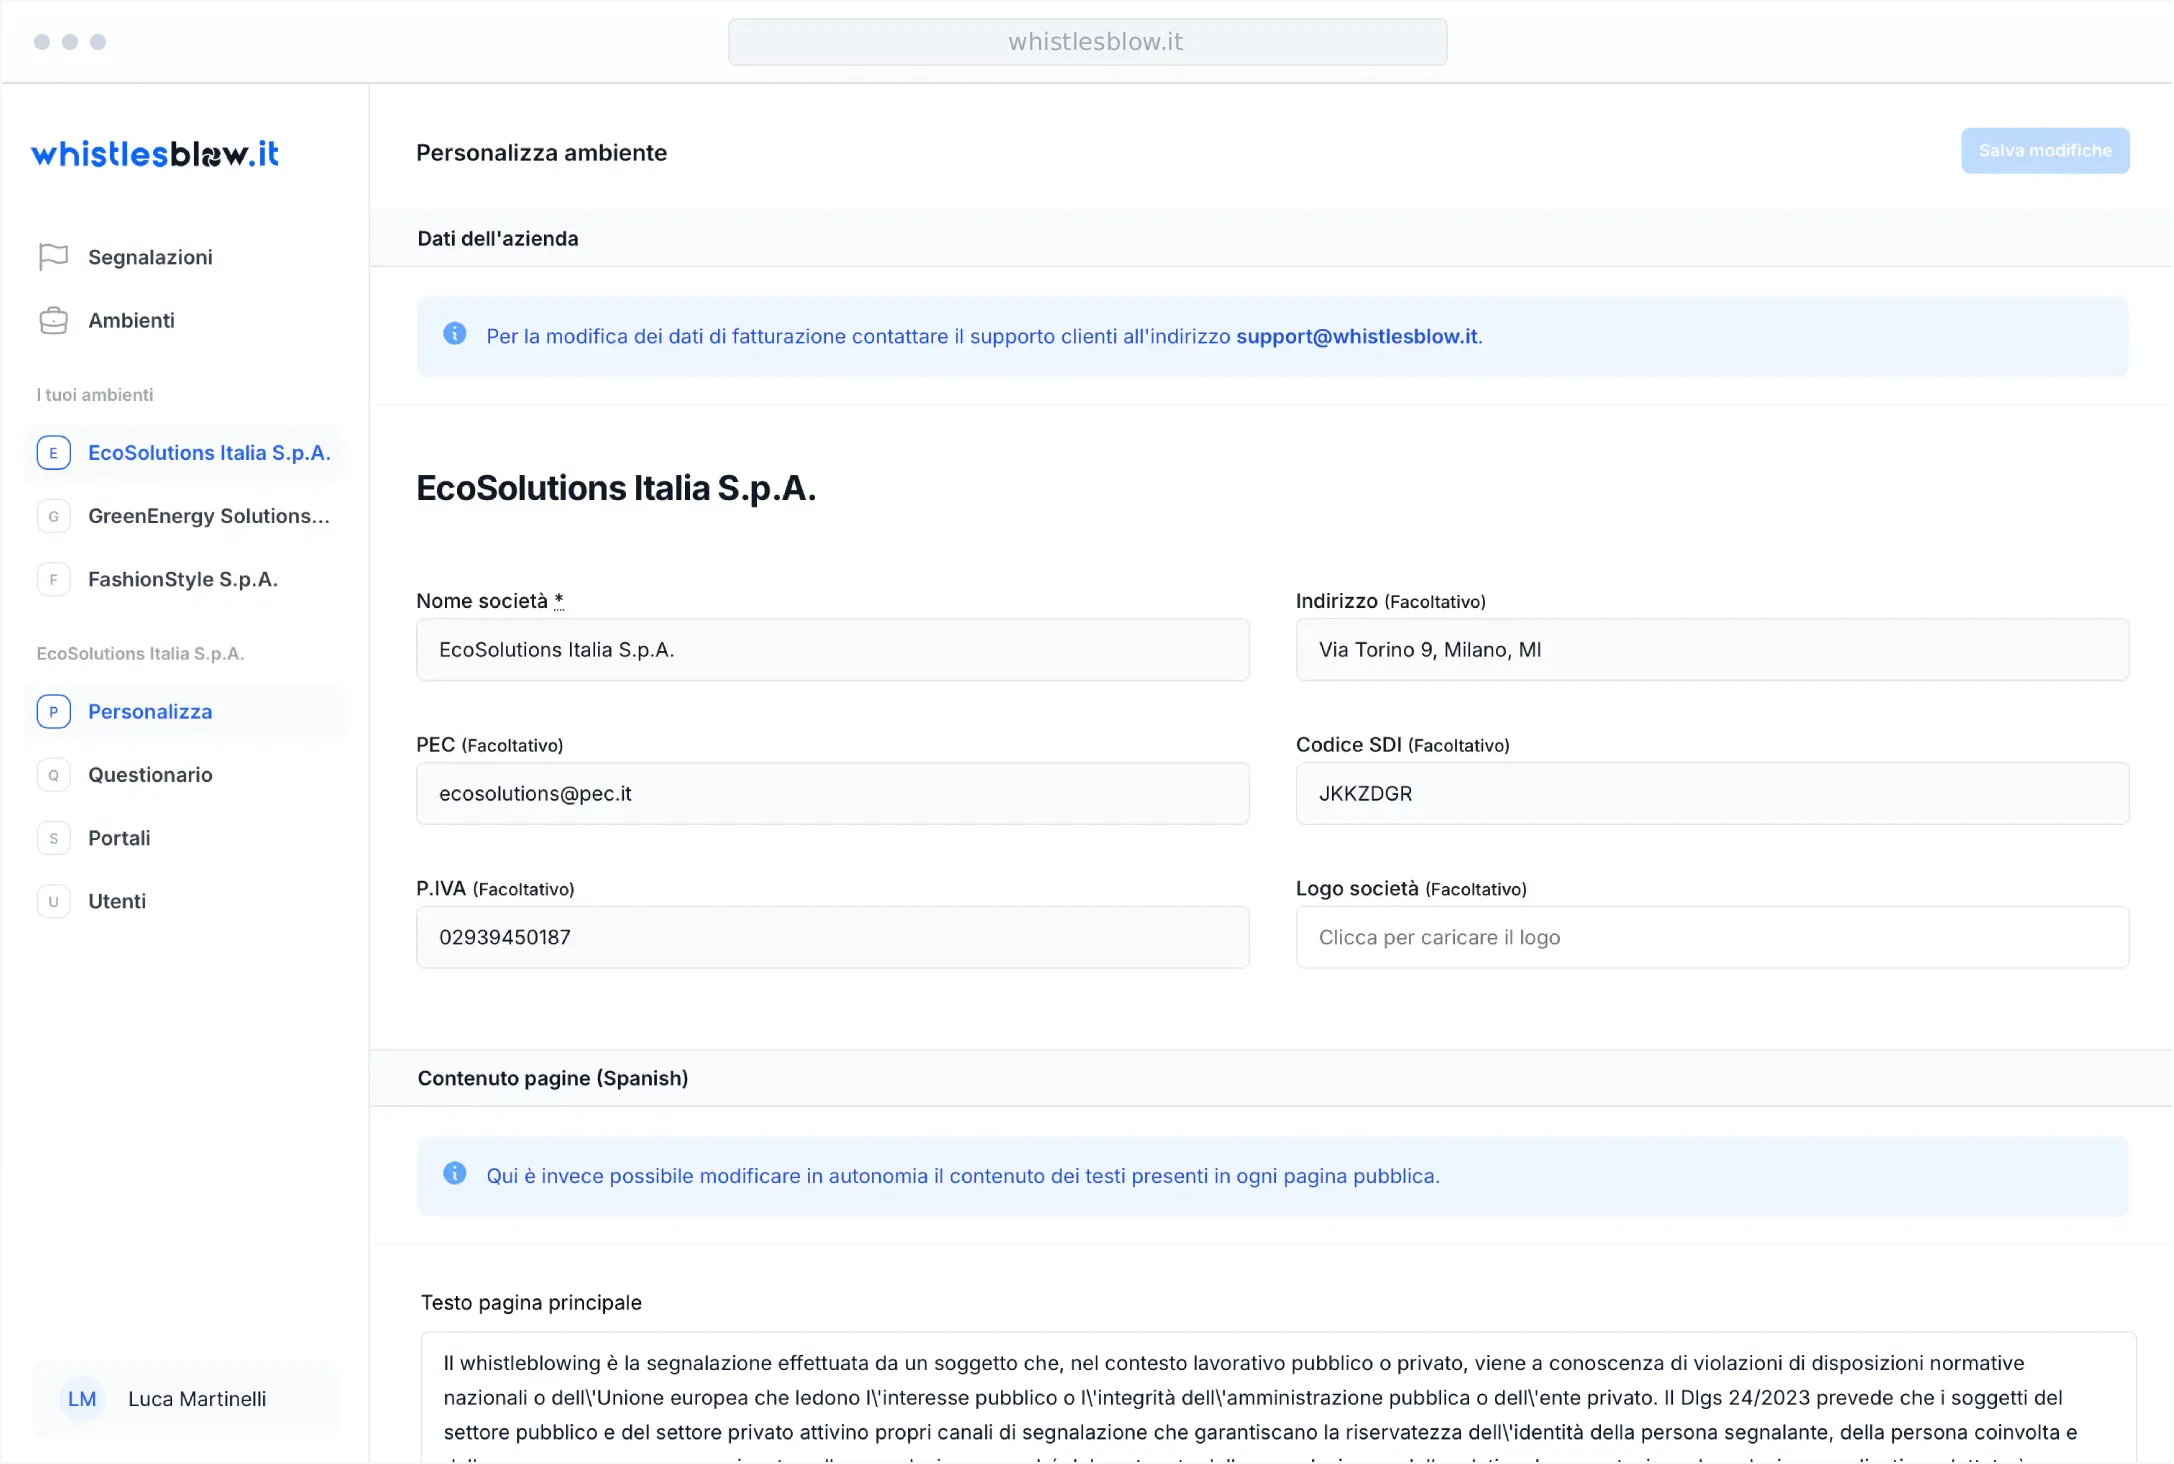
Task: Select the PEC email field
Action: pos(832,794)
